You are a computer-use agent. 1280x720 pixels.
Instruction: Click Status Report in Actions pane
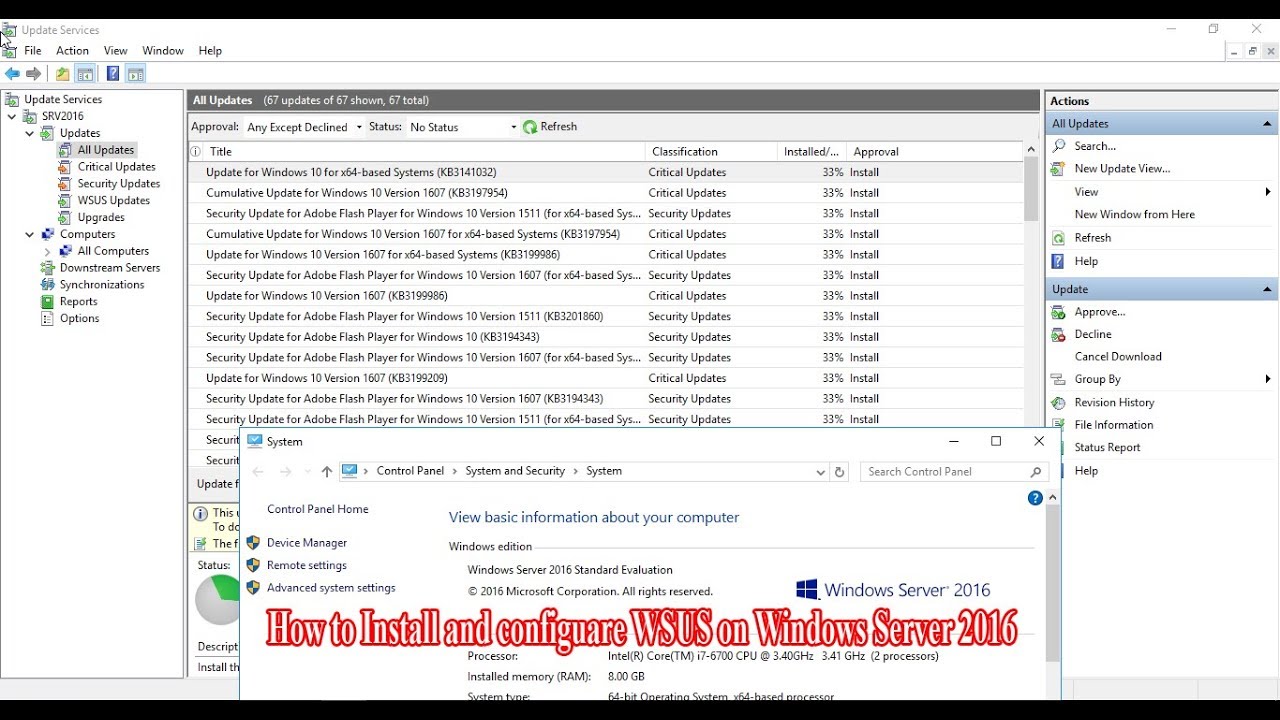pyautogui.click(x=1107, y=448)
